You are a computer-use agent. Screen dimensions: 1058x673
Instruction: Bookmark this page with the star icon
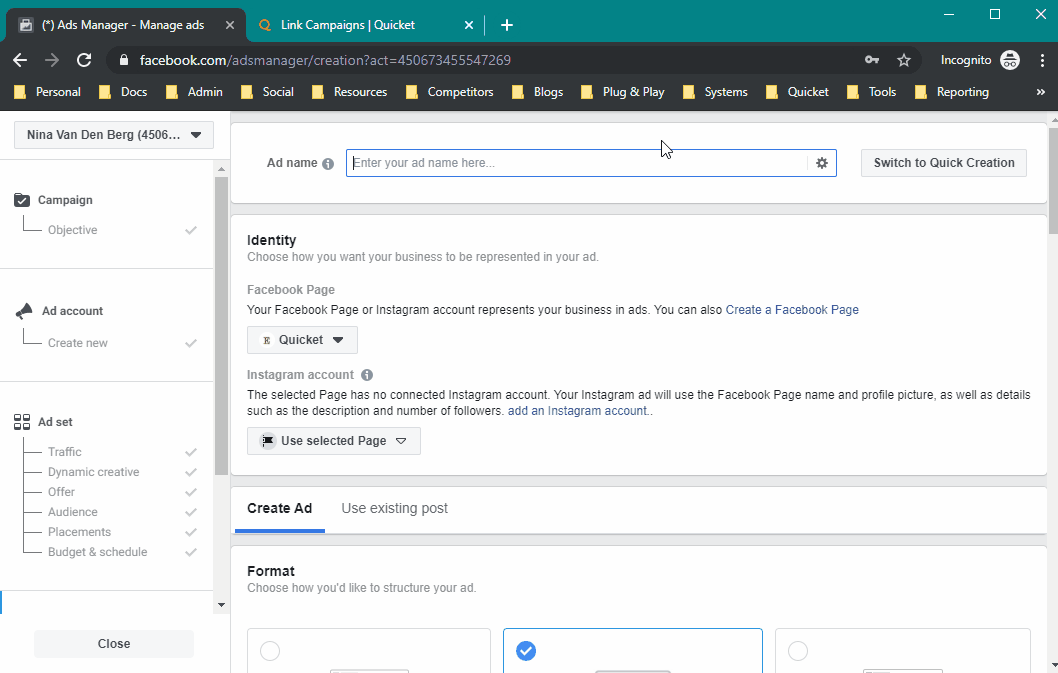[904, 60]
